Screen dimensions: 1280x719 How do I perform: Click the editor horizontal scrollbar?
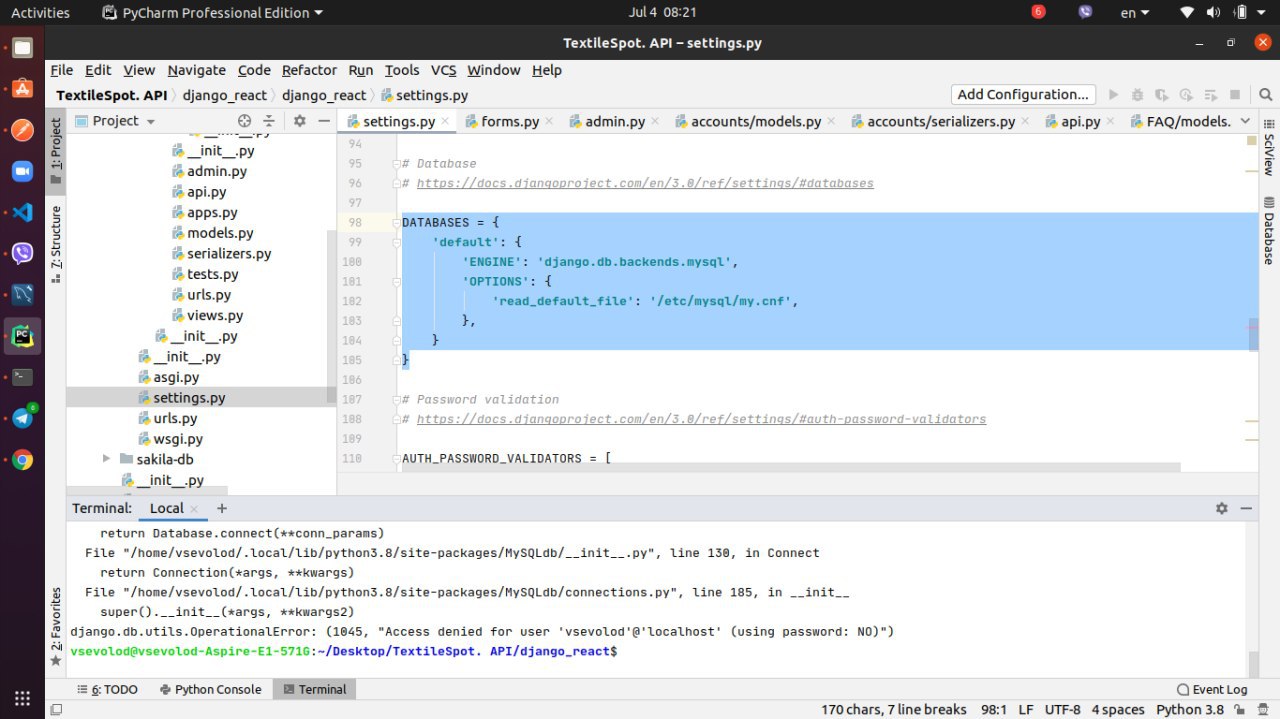coord(790,467)
